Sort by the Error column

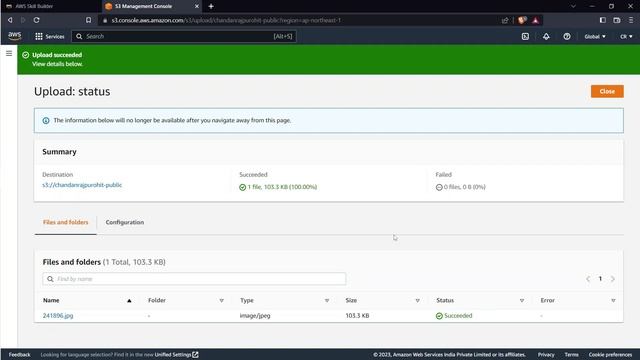click(x=613, y=300)
